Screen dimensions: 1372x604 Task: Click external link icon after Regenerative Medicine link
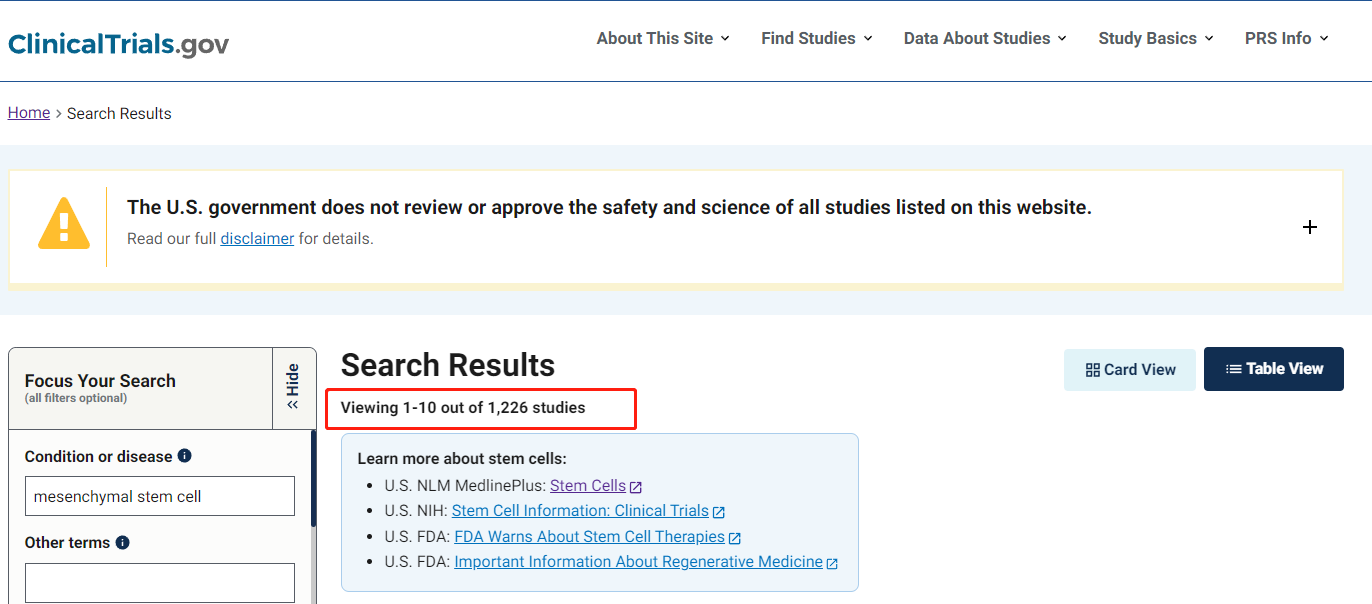[x=832, y=563]
